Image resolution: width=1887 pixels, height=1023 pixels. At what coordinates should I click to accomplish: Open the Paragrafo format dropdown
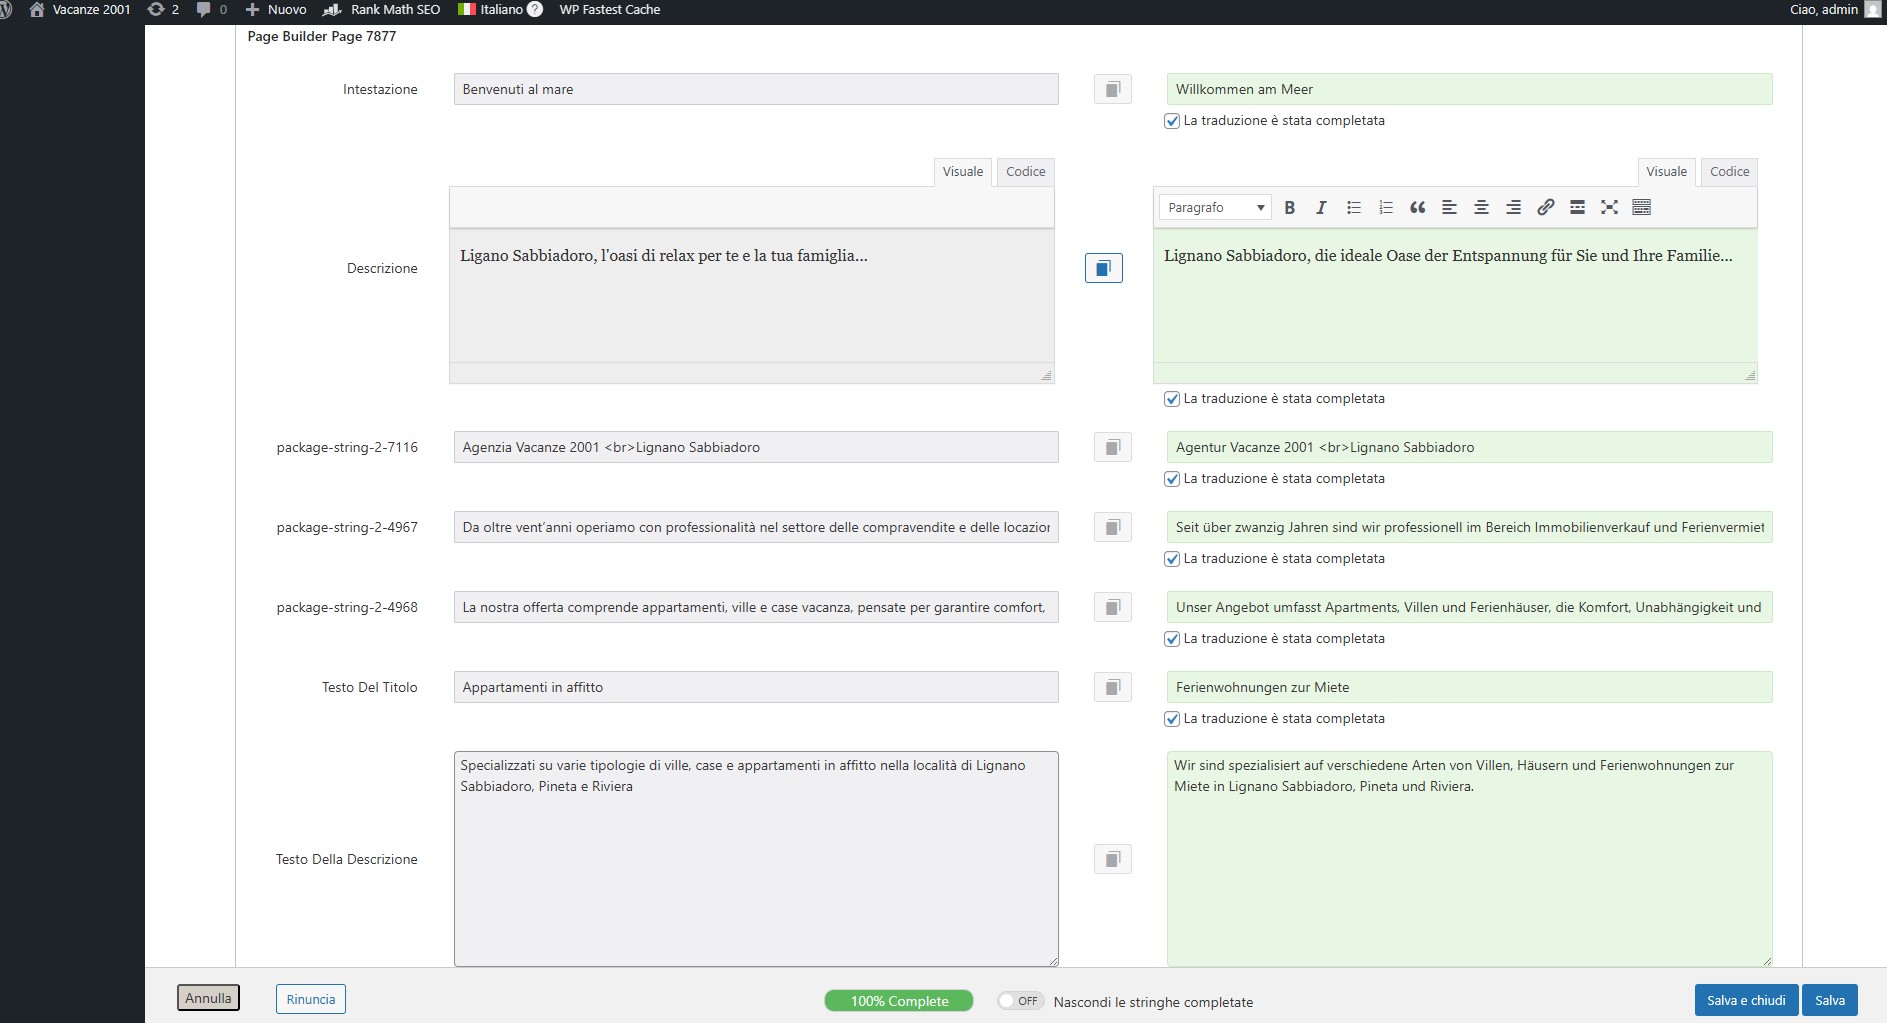(1214, 207)
